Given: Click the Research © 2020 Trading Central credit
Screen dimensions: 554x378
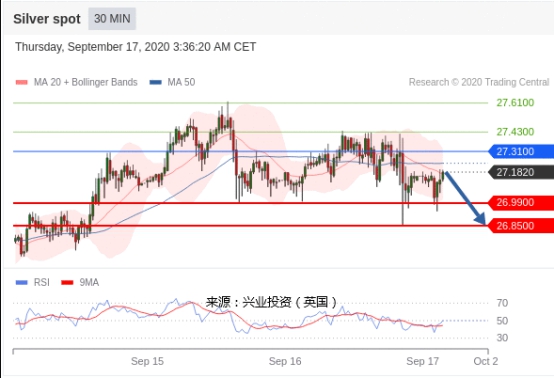Looking at the screenshot, I should pos(479,82).
